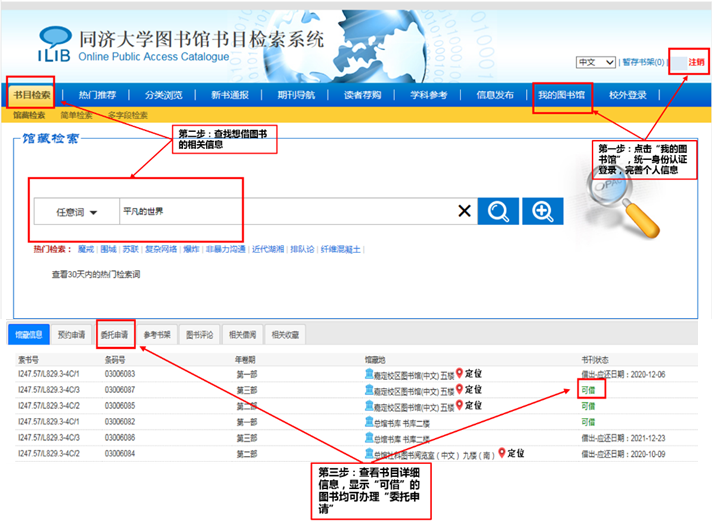Expand the 任意词 search field dropdown
Viewport: 712px width, 521px height.
[76, 212]
